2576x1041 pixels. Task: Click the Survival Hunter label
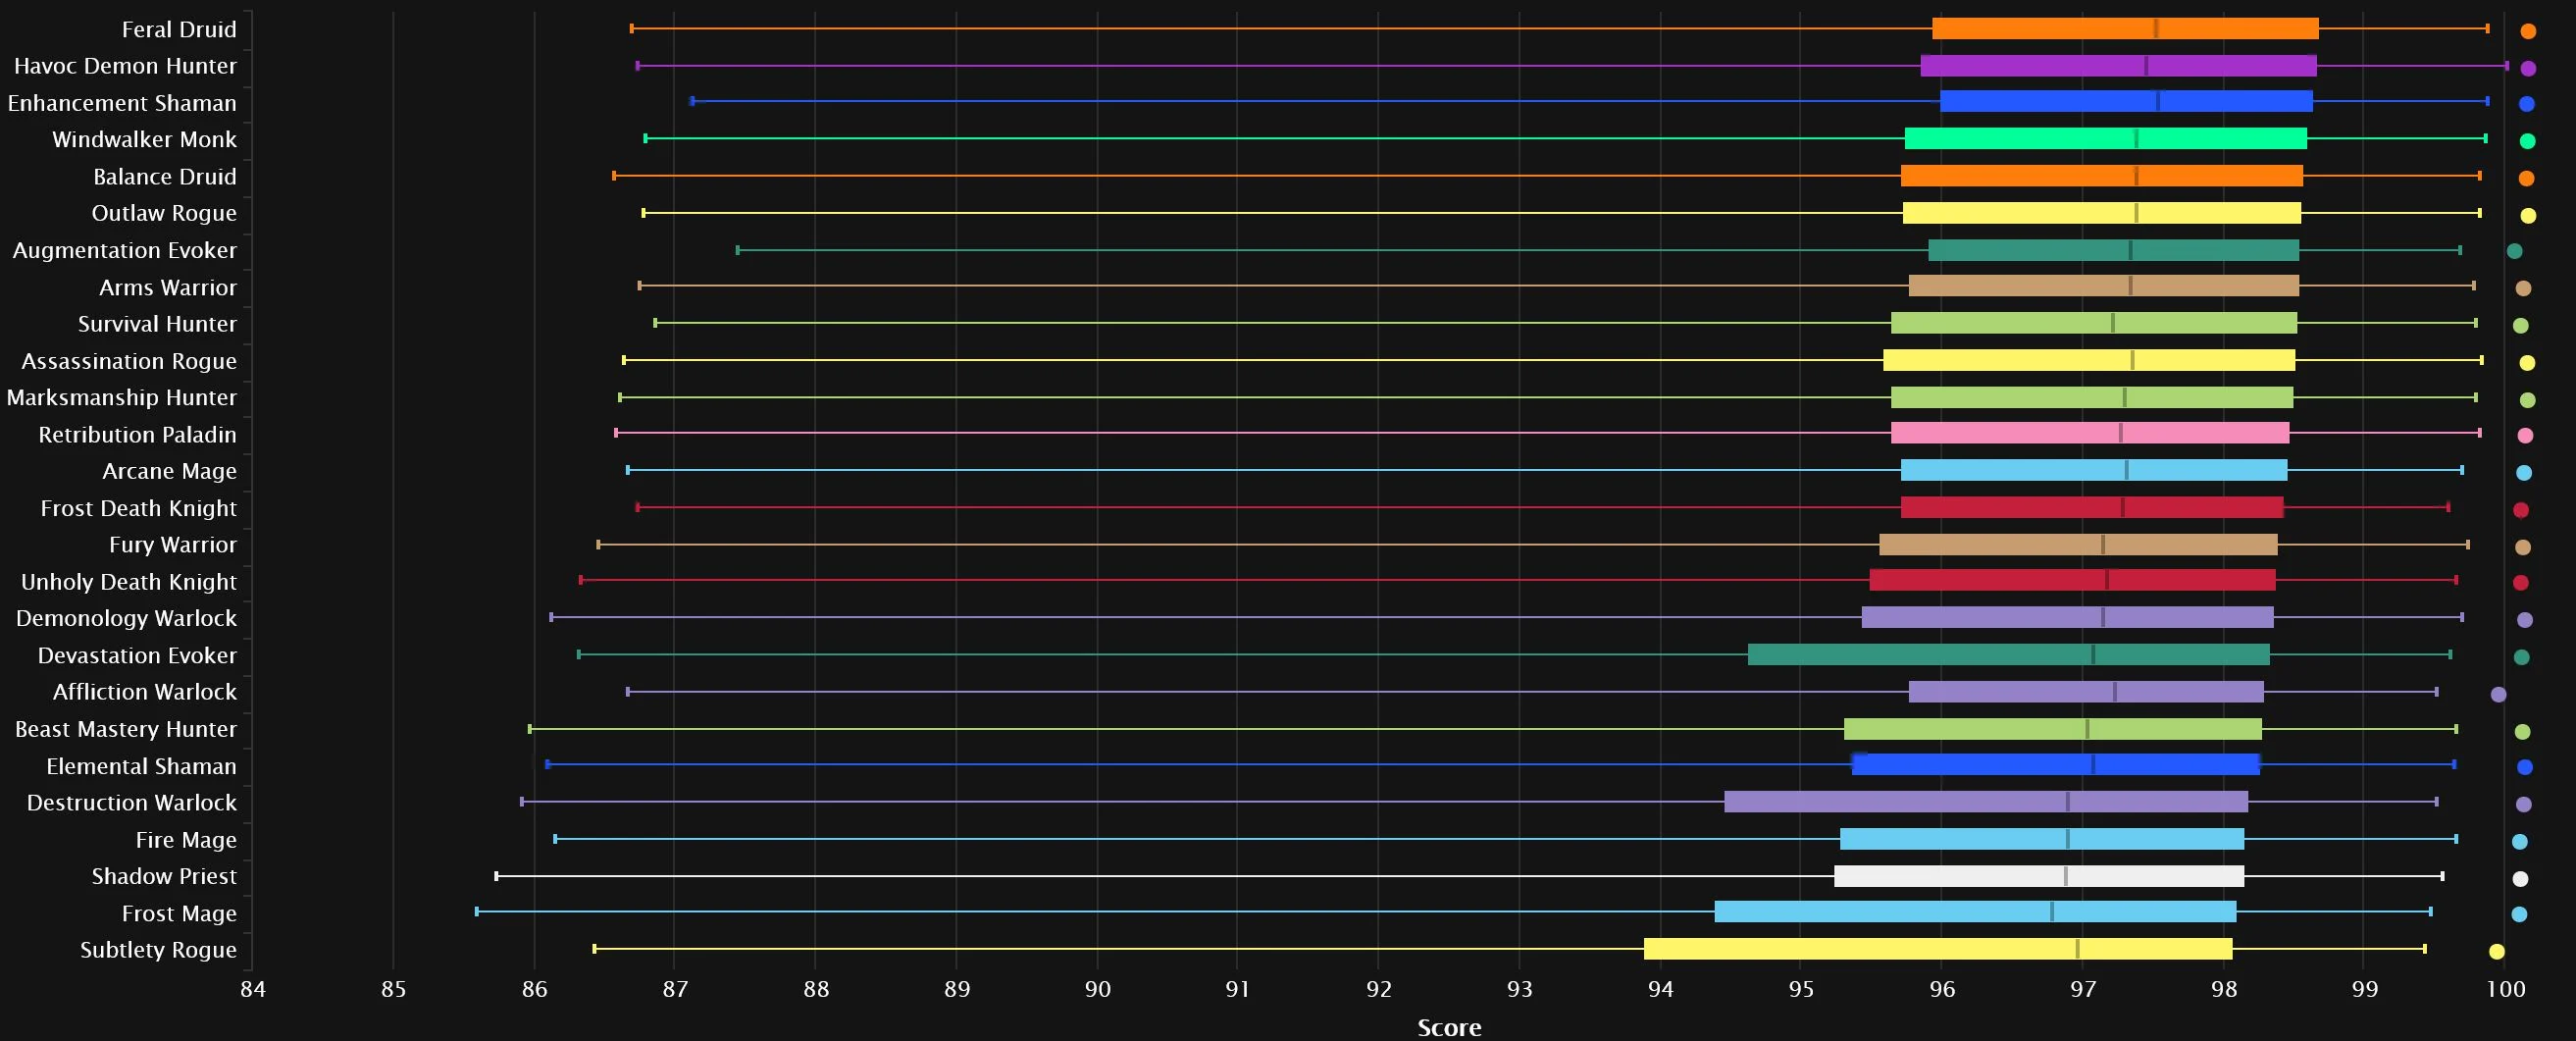click(x=157, y=324)
